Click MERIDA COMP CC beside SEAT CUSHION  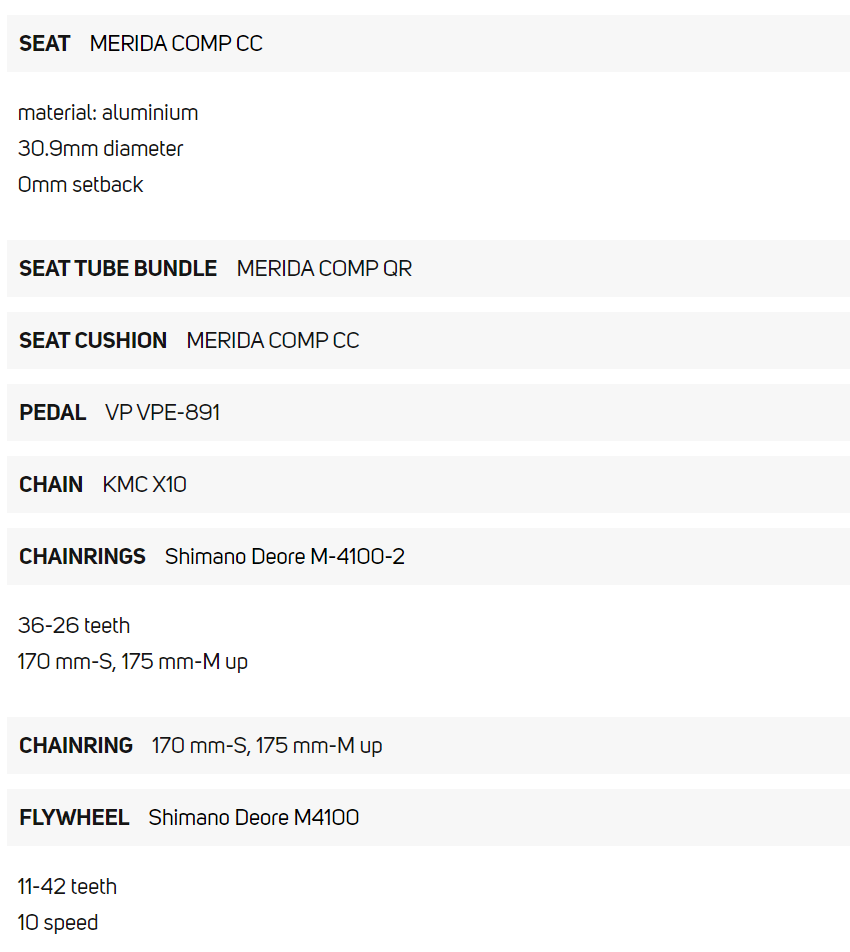coord(273,341)
